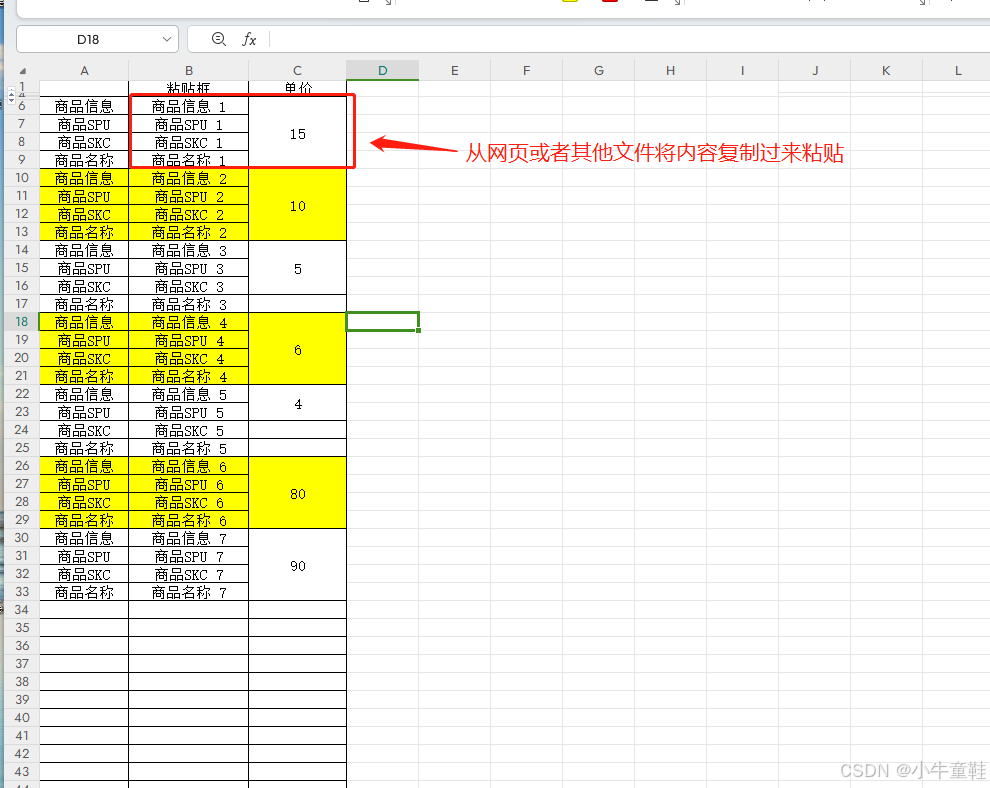The height and width of the screenshot is (788, 990).
Task: Select column L header
Action: point(957,71)
